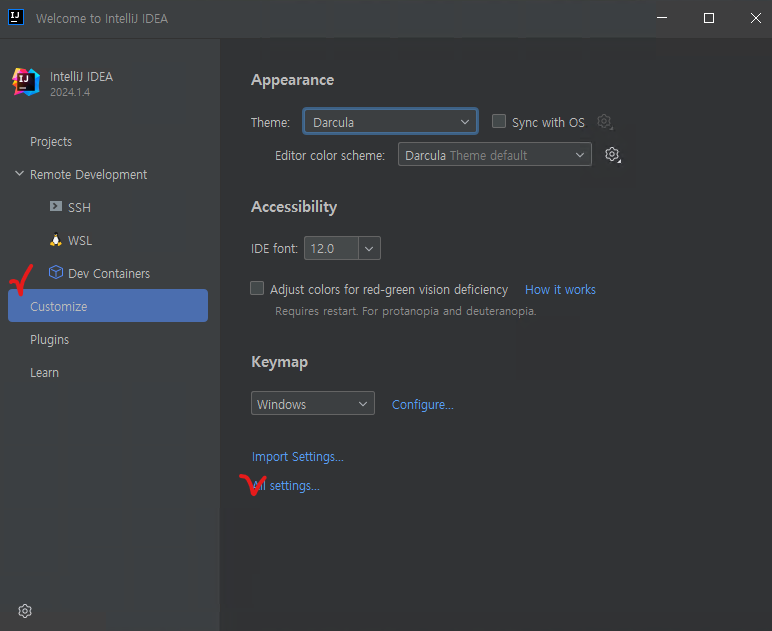
Task: Open Dev Containers option
Action: [109, 274]
